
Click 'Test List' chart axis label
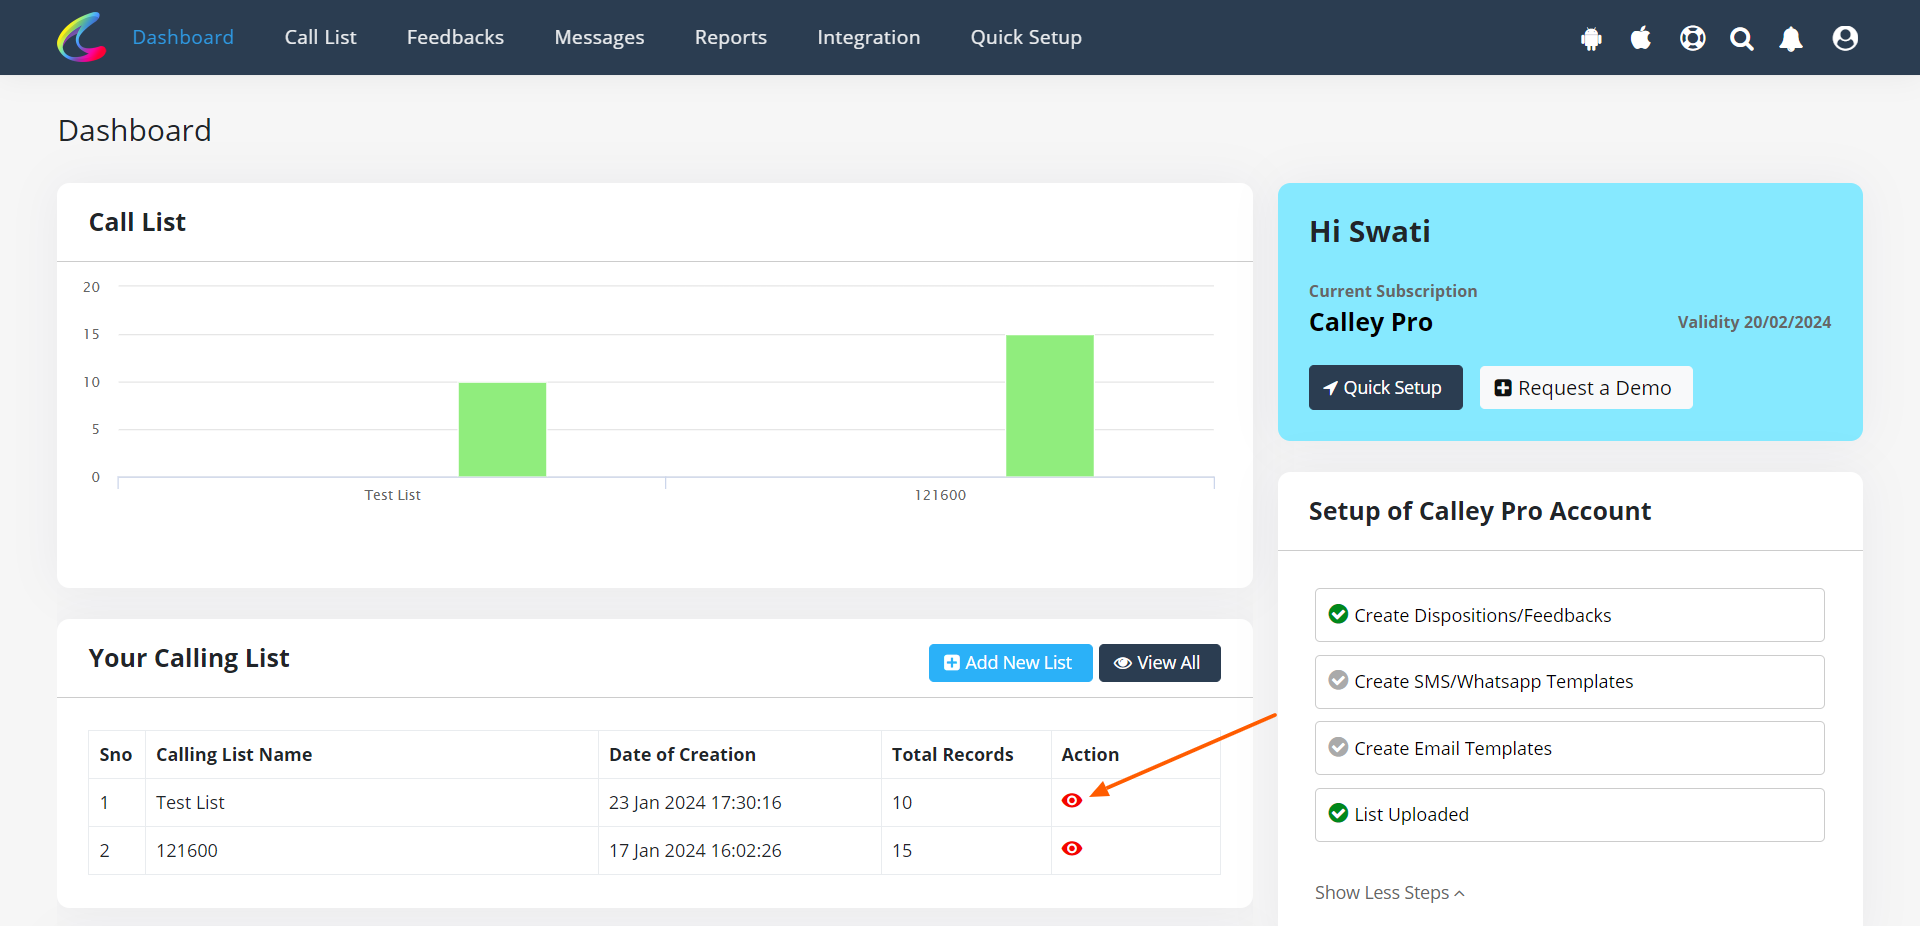392,495
